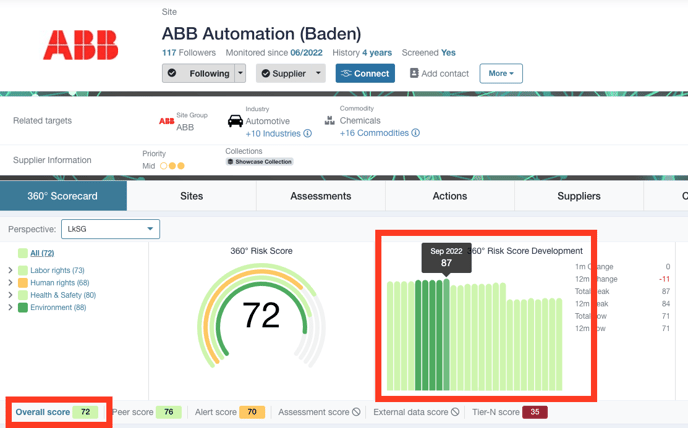Click the Mid priority dots indicator

[x=172, y=166]
